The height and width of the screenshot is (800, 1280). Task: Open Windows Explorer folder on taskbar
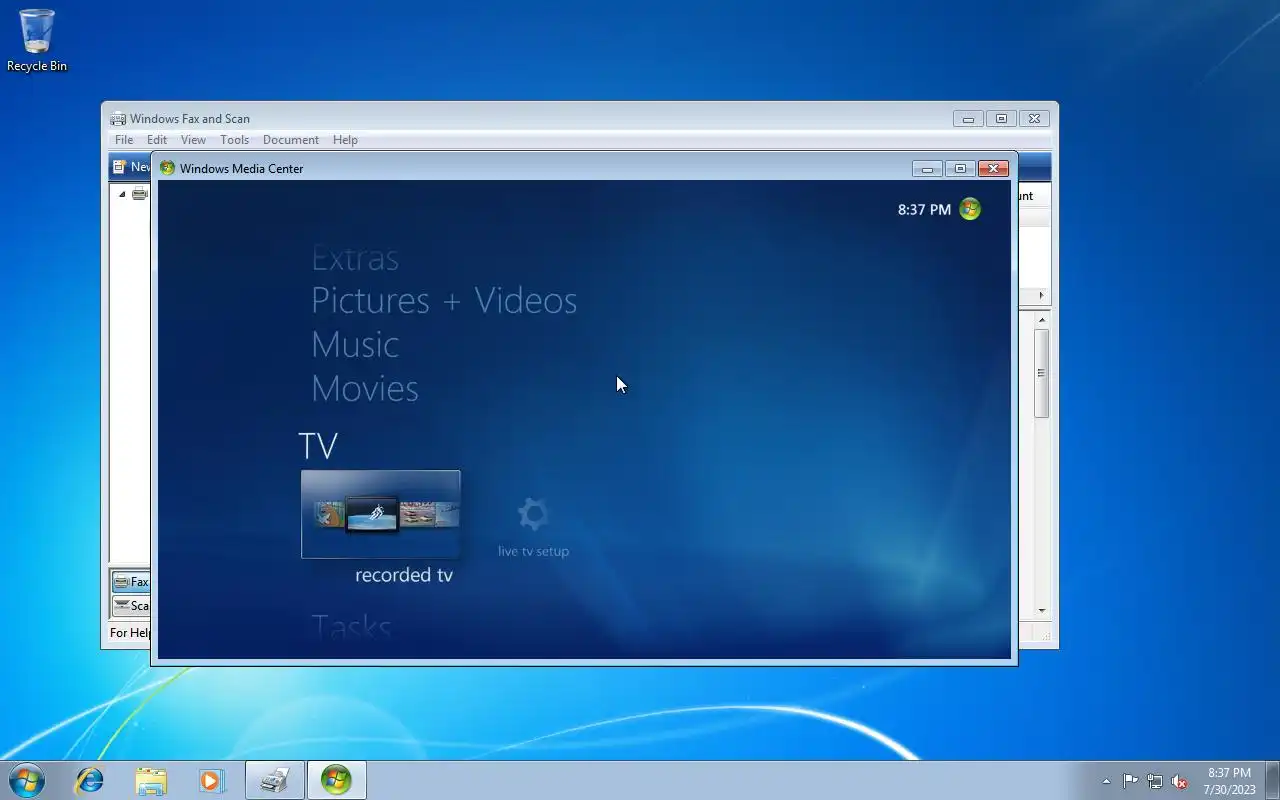[x=151, y=780]
